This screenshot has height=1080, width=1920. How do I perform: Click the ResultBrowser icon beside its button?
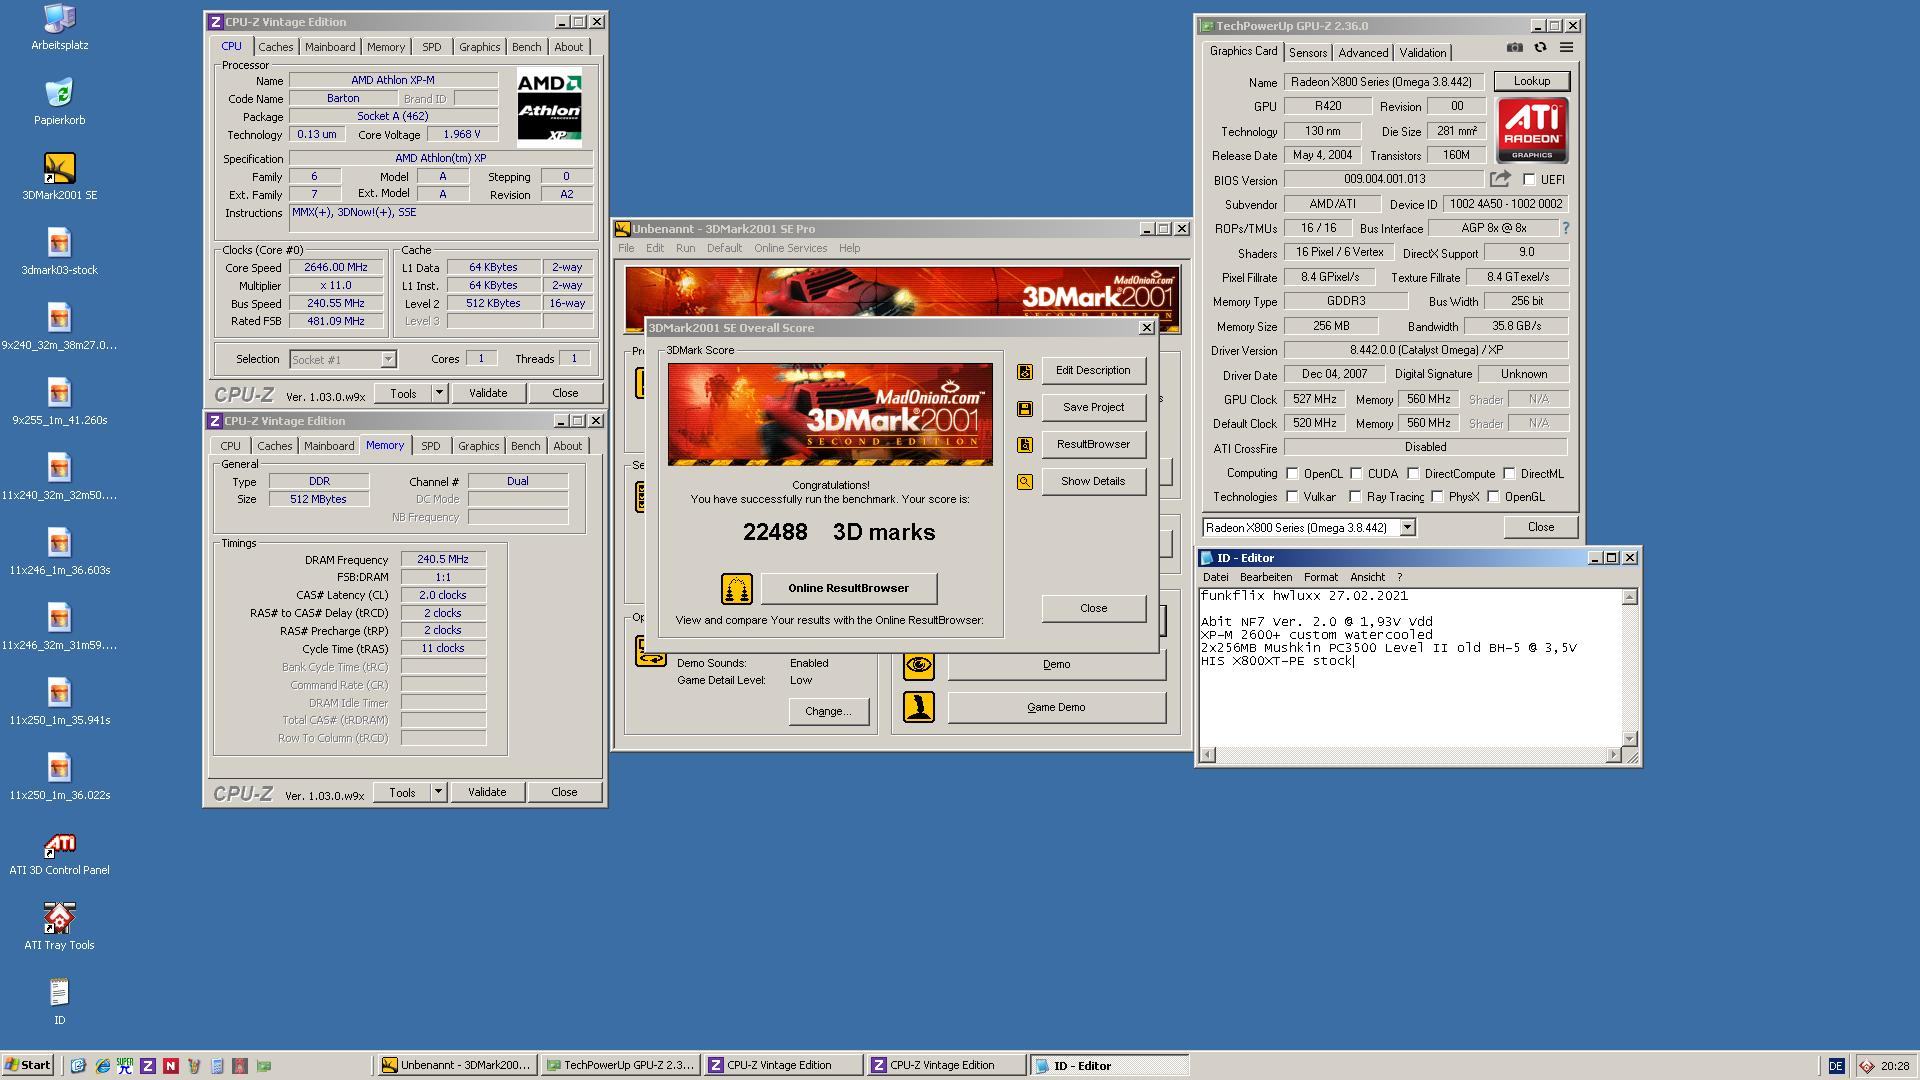click(1024, 445)
